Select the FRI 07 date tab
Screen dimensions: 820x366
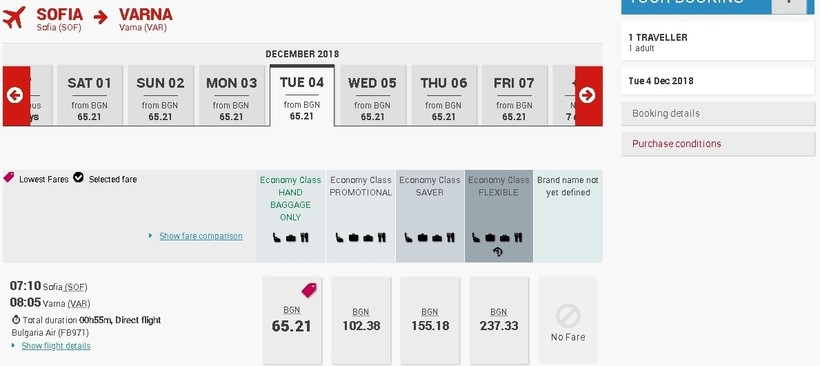tap(514, 95)
